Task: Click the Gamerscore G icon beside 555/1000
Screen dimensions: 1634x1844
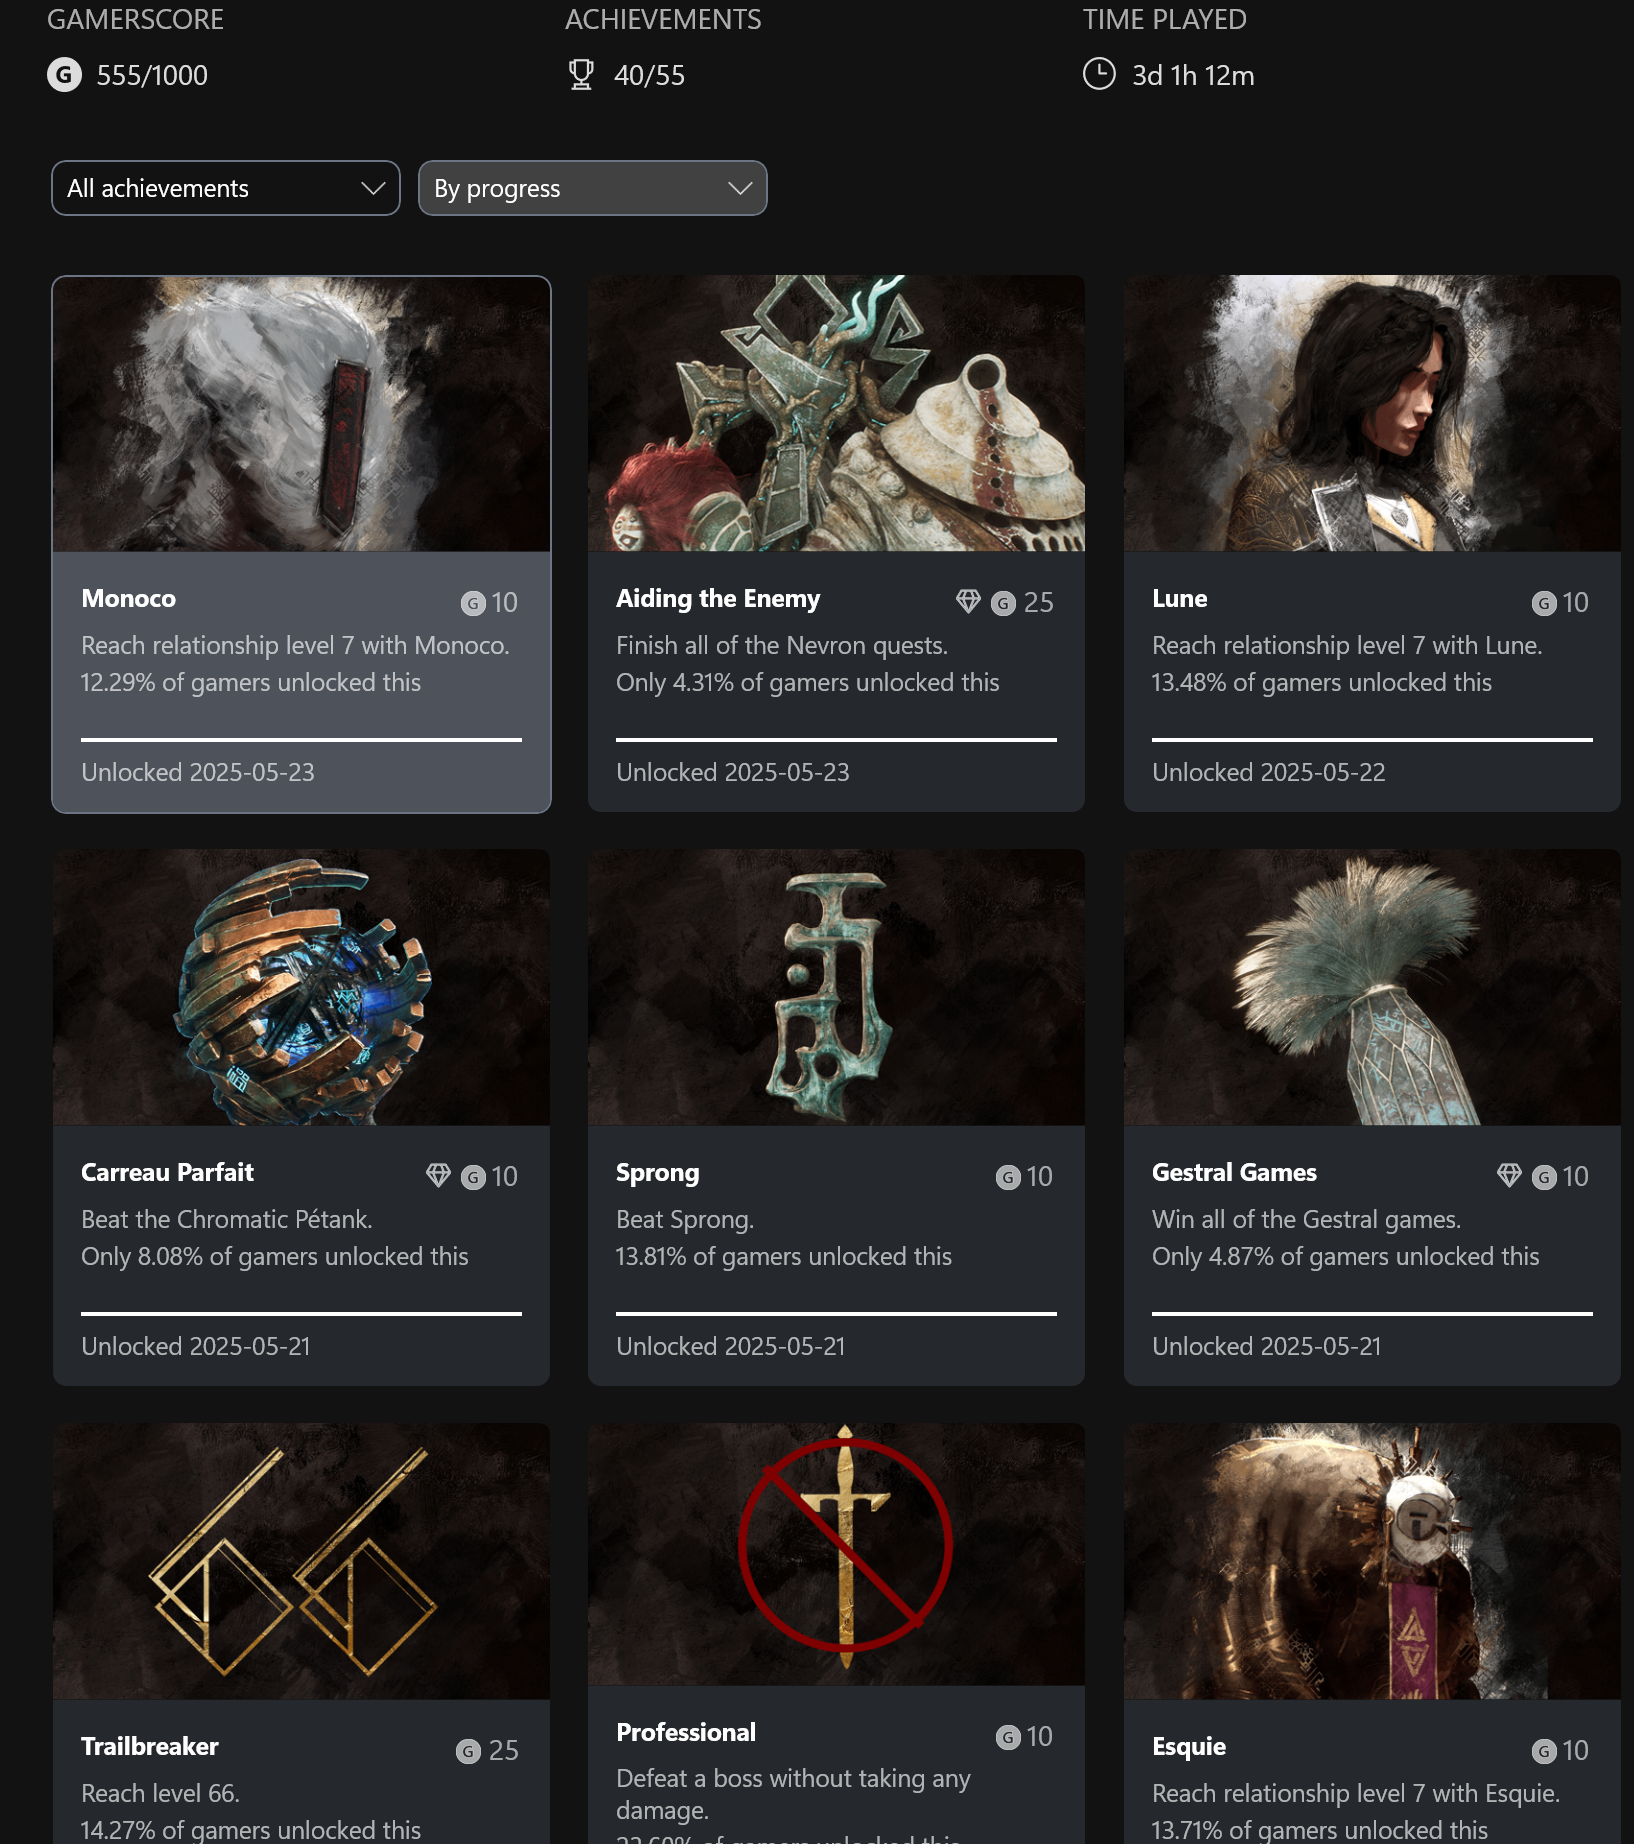Action: pos(65,75)
